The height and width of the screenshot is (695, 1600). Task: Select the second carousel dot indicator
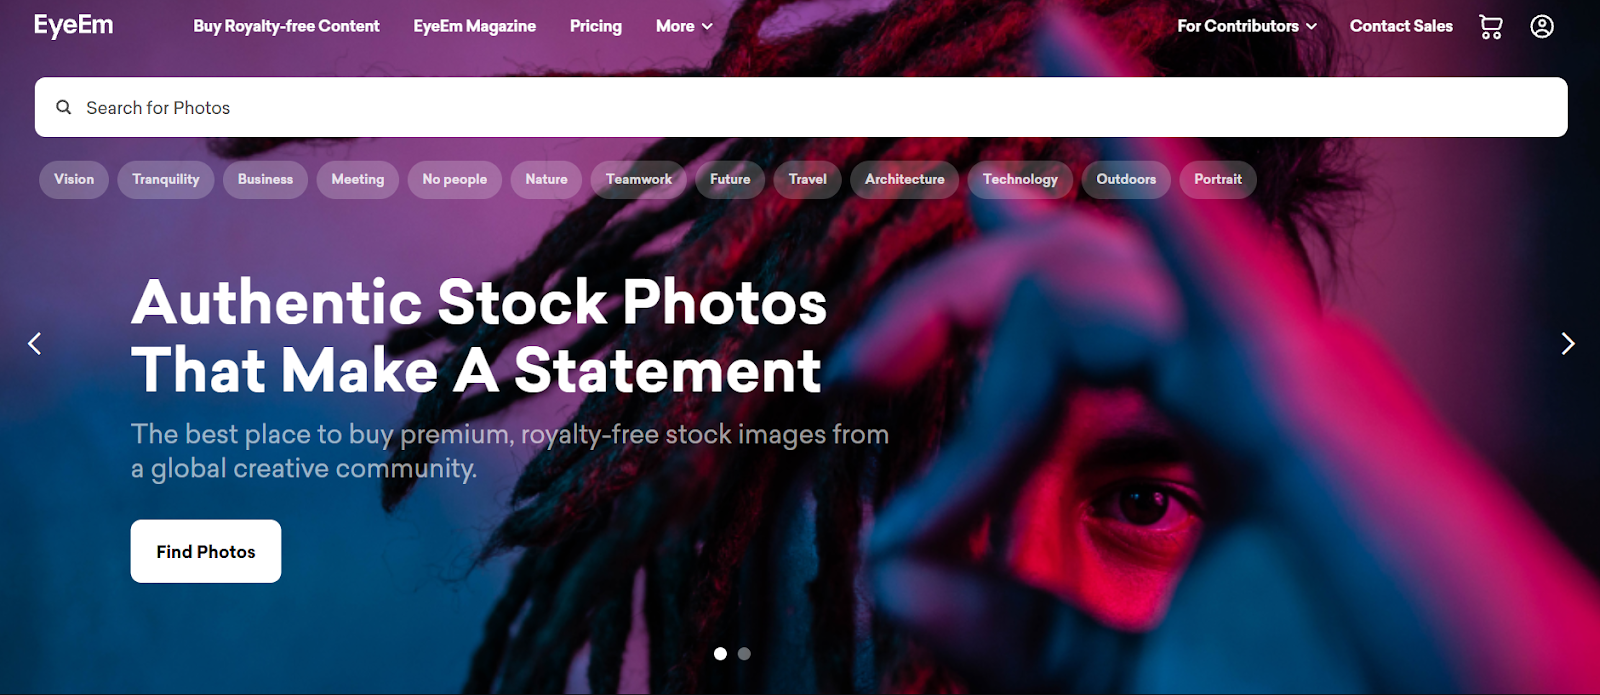coord(744,654)
